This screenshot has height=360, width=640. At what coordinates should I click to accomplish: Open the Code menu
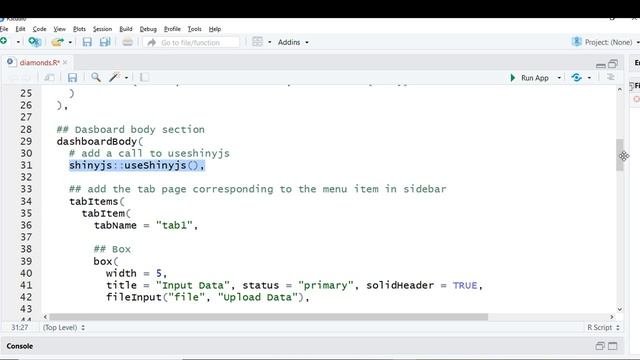tap(39, 29)
